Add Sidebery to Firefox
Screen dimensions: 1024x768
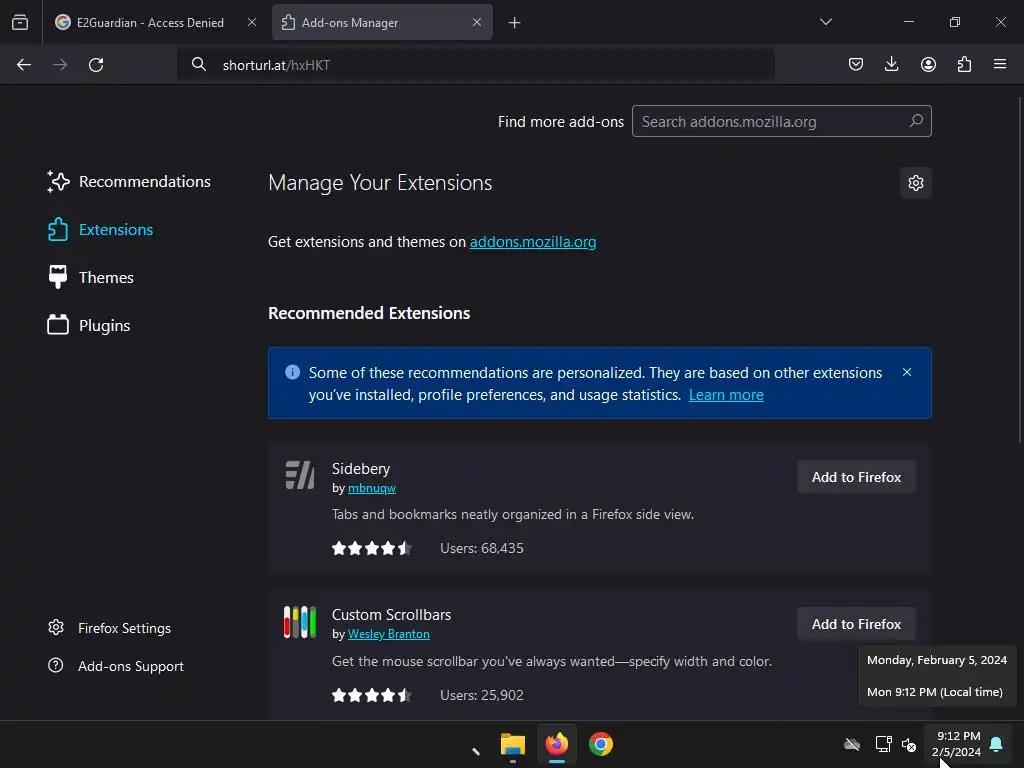pyautogui.click(x=856, y=477)
